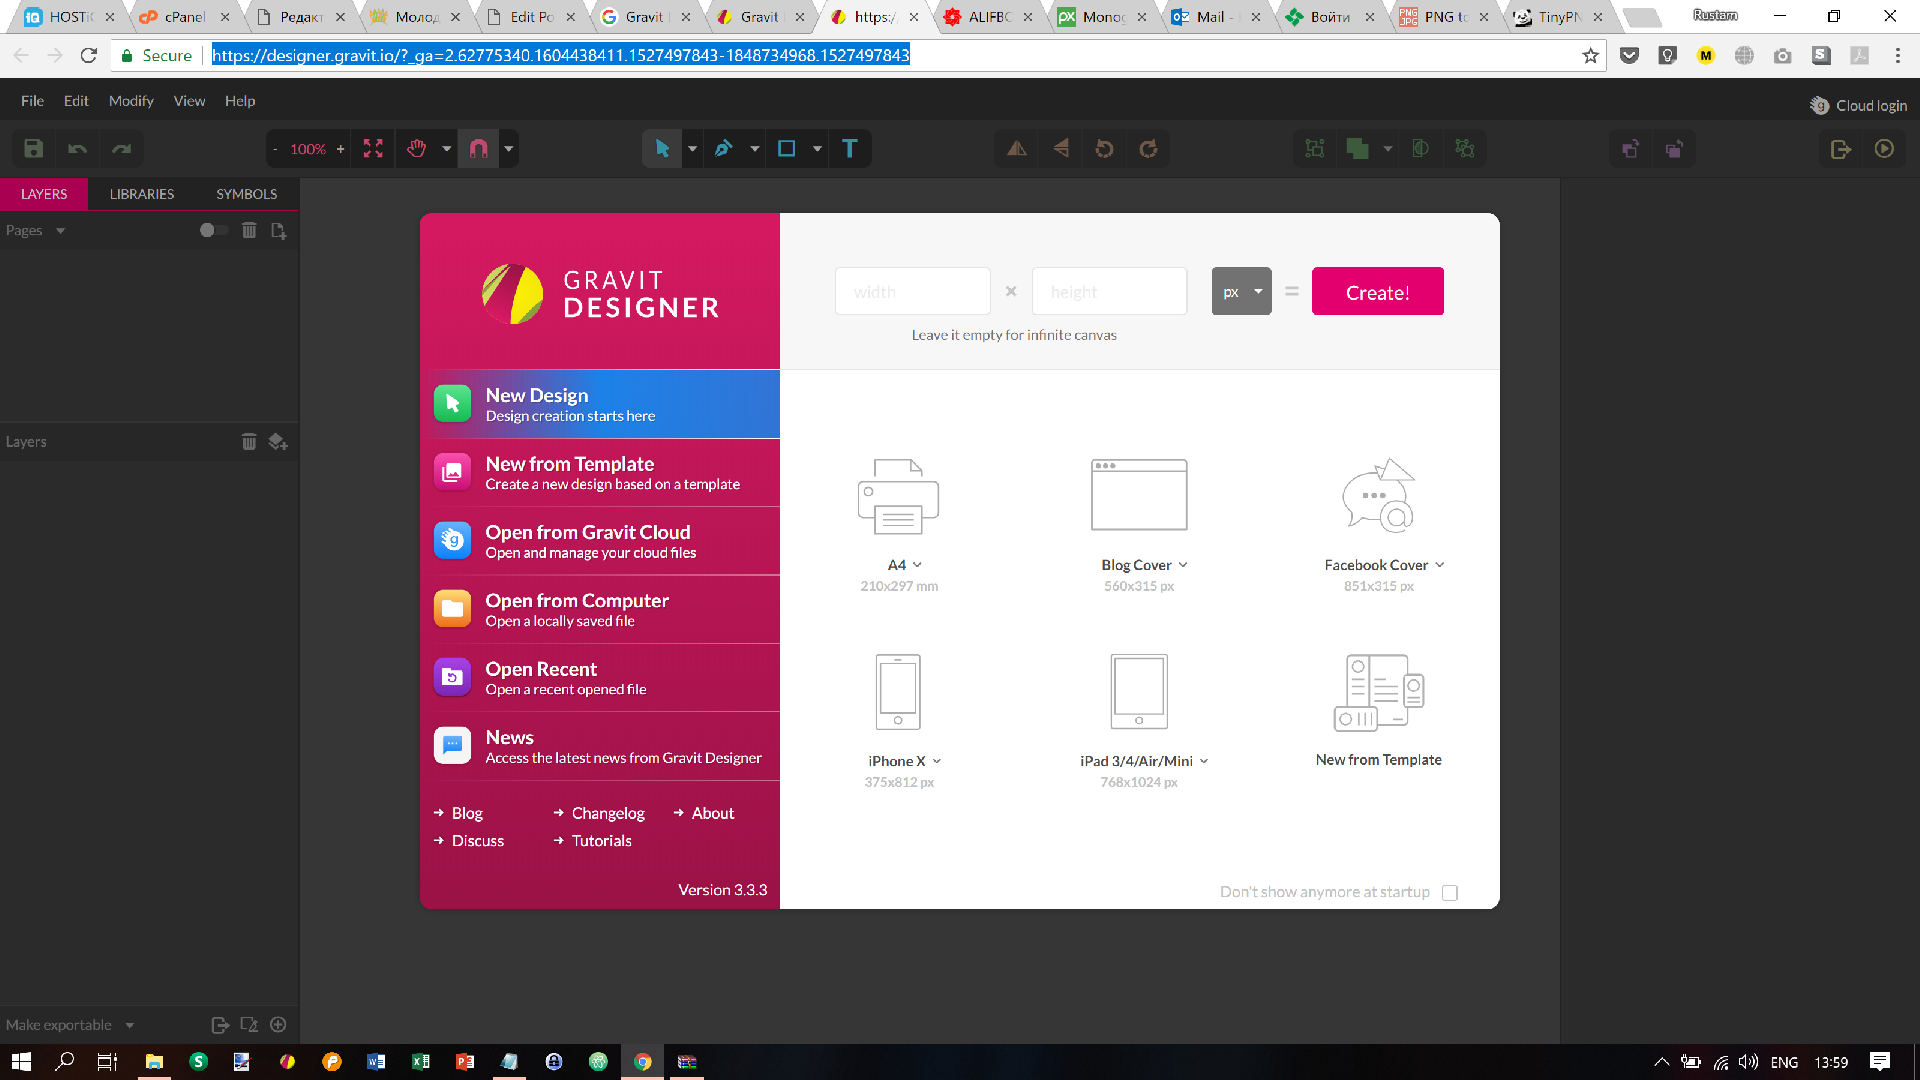Click the Redo arrow icon
The width and height of the screenshot is (1920, 1080).
tap(122, 149)
